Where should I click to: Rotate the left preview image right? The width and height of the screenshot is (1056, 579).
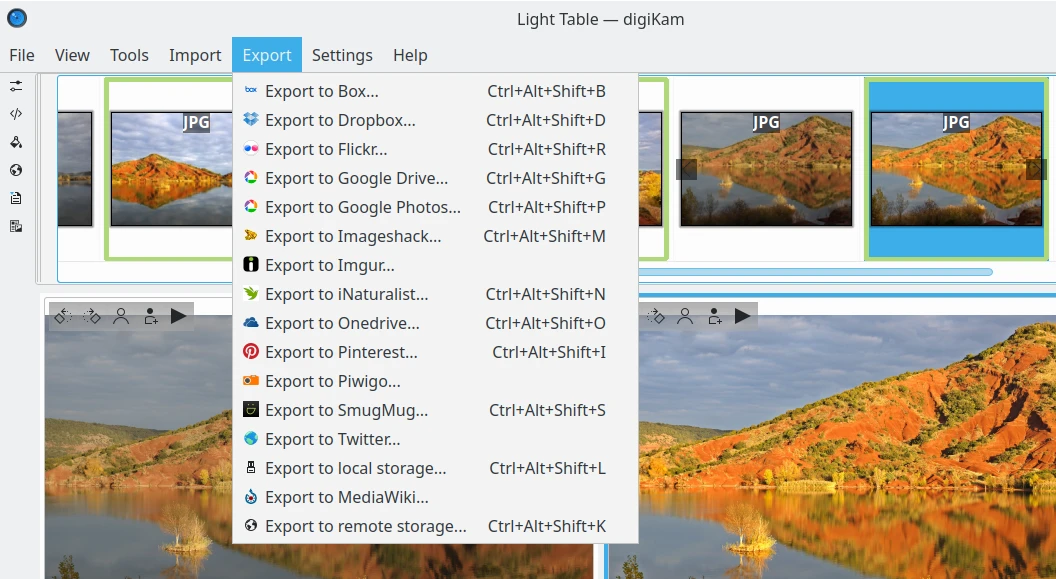point(92,316)
